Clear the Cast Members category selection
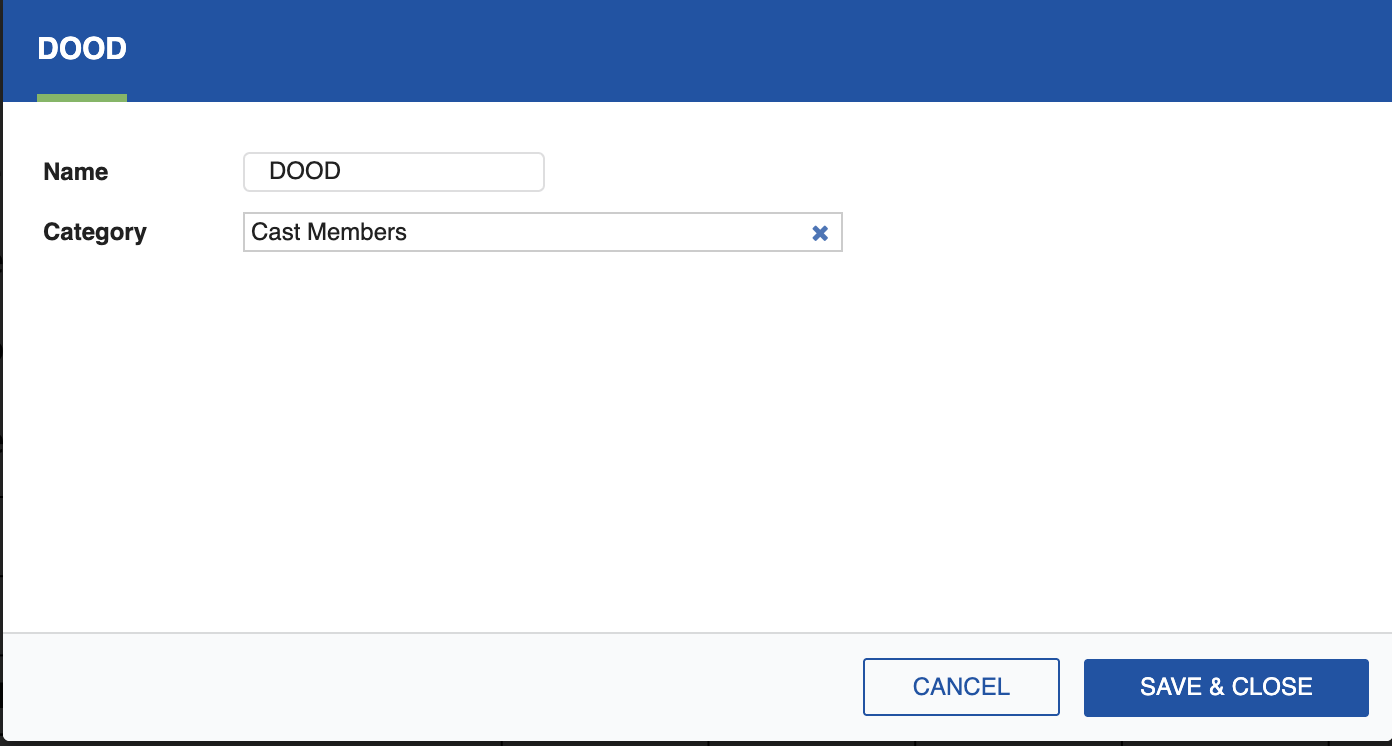The image size is (1392, 746). click(x=820, y=232)
